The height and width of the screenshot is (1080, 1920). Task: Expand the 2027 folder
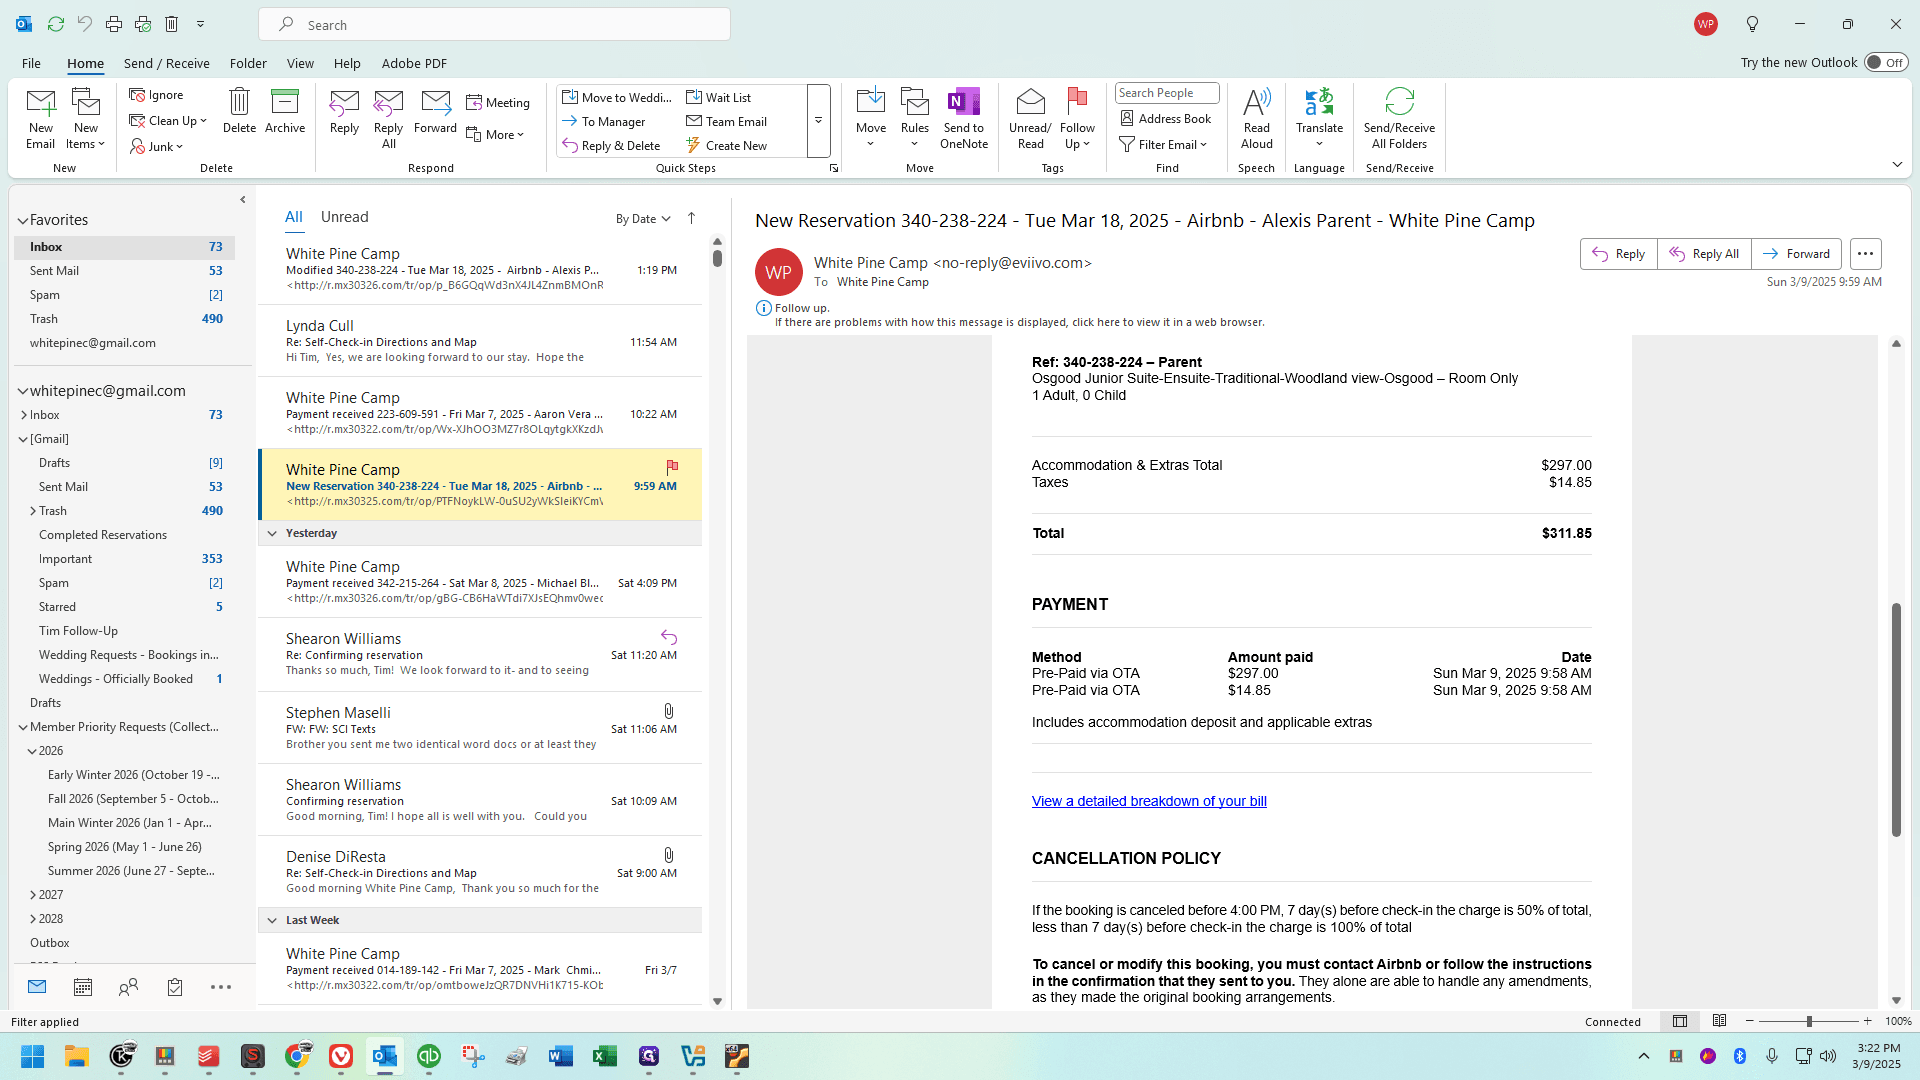[x=33, y=895]
